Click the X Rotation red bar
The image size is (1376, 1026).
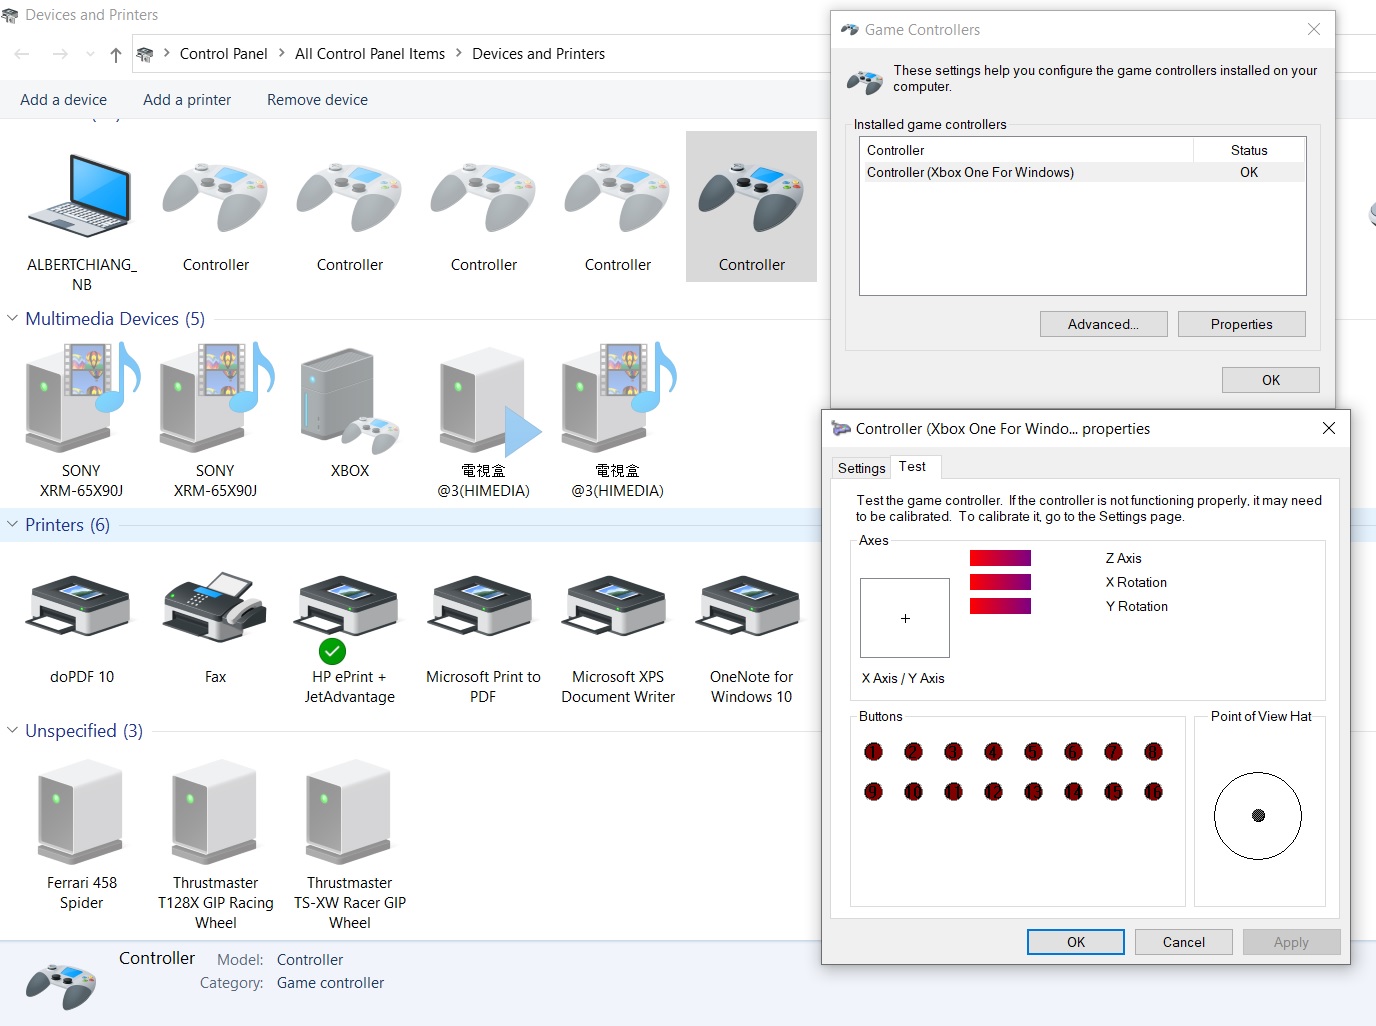click(1000, 582)
